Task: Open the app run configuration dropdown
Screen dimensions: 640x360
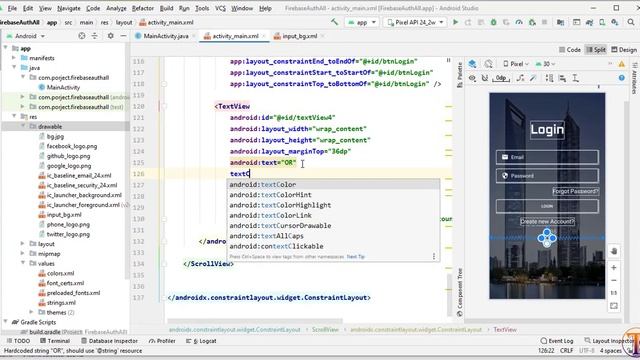Action: [362, 22]
